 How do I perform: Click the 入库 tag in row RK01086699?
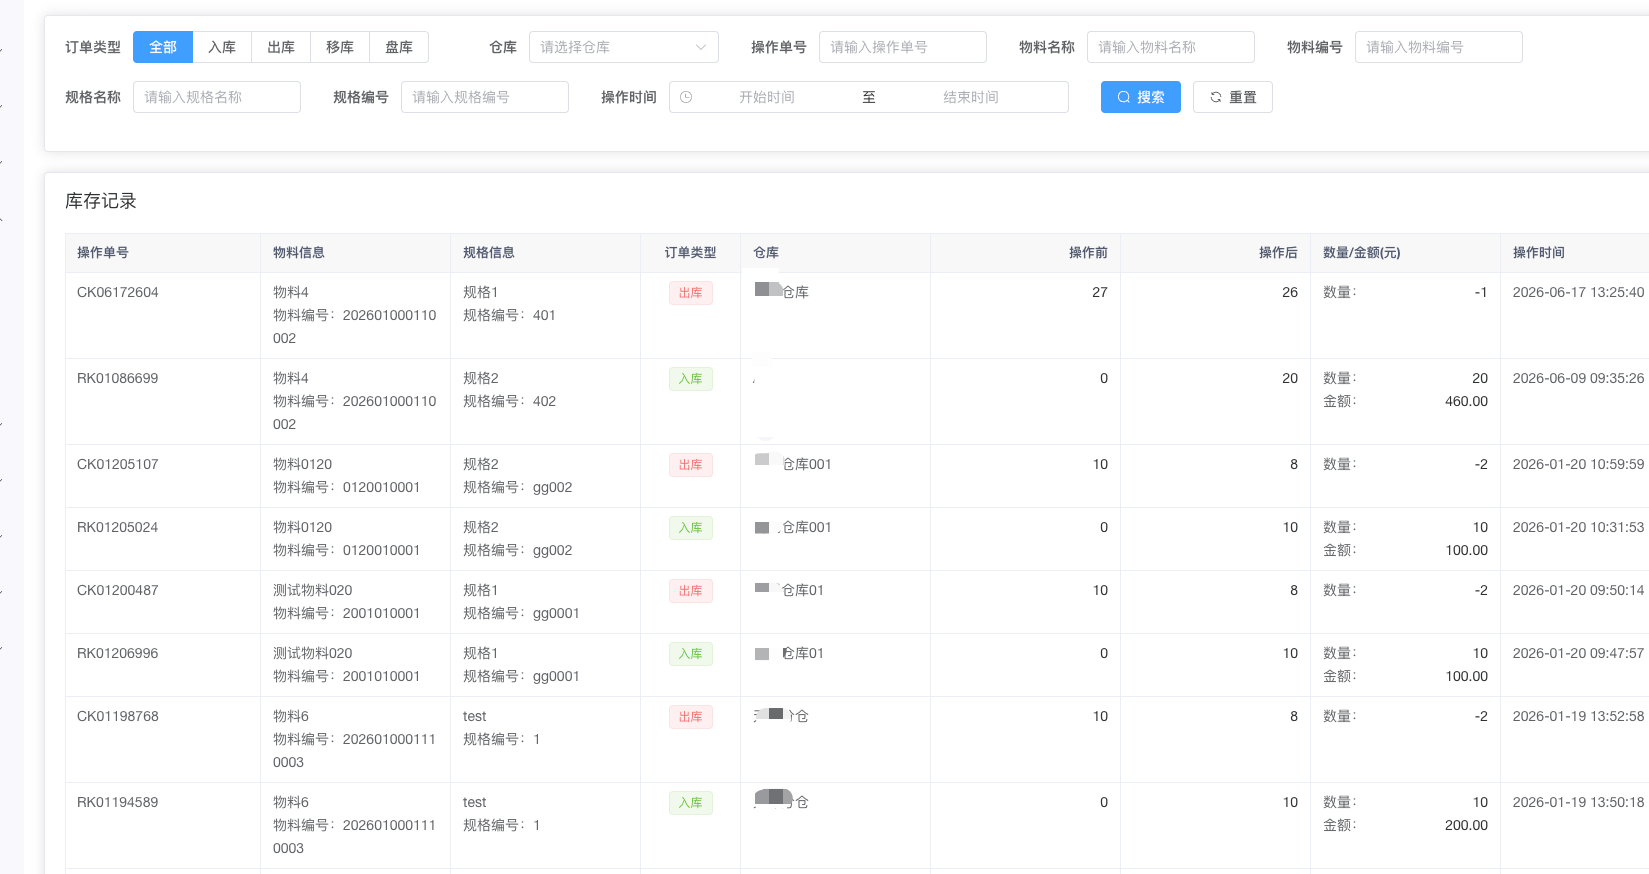click(691, 379)
